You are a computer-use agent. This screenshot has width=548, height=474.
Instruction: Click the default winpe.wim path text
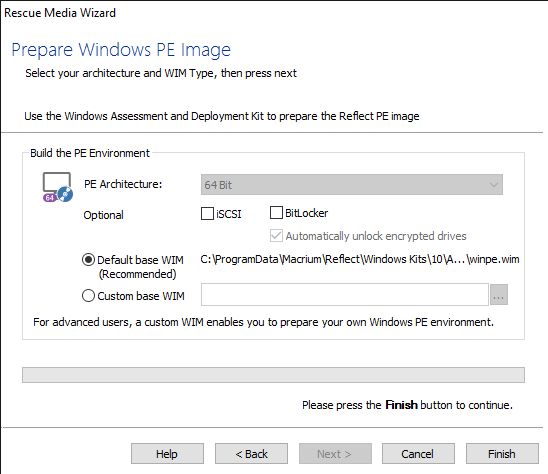pyautogui.click(x=360, y=259)
